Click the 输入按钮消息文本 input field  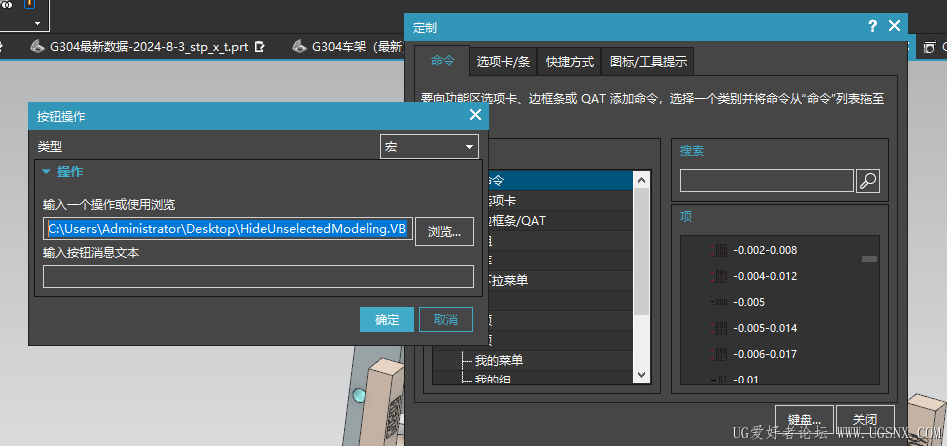[x=258, y=276]
